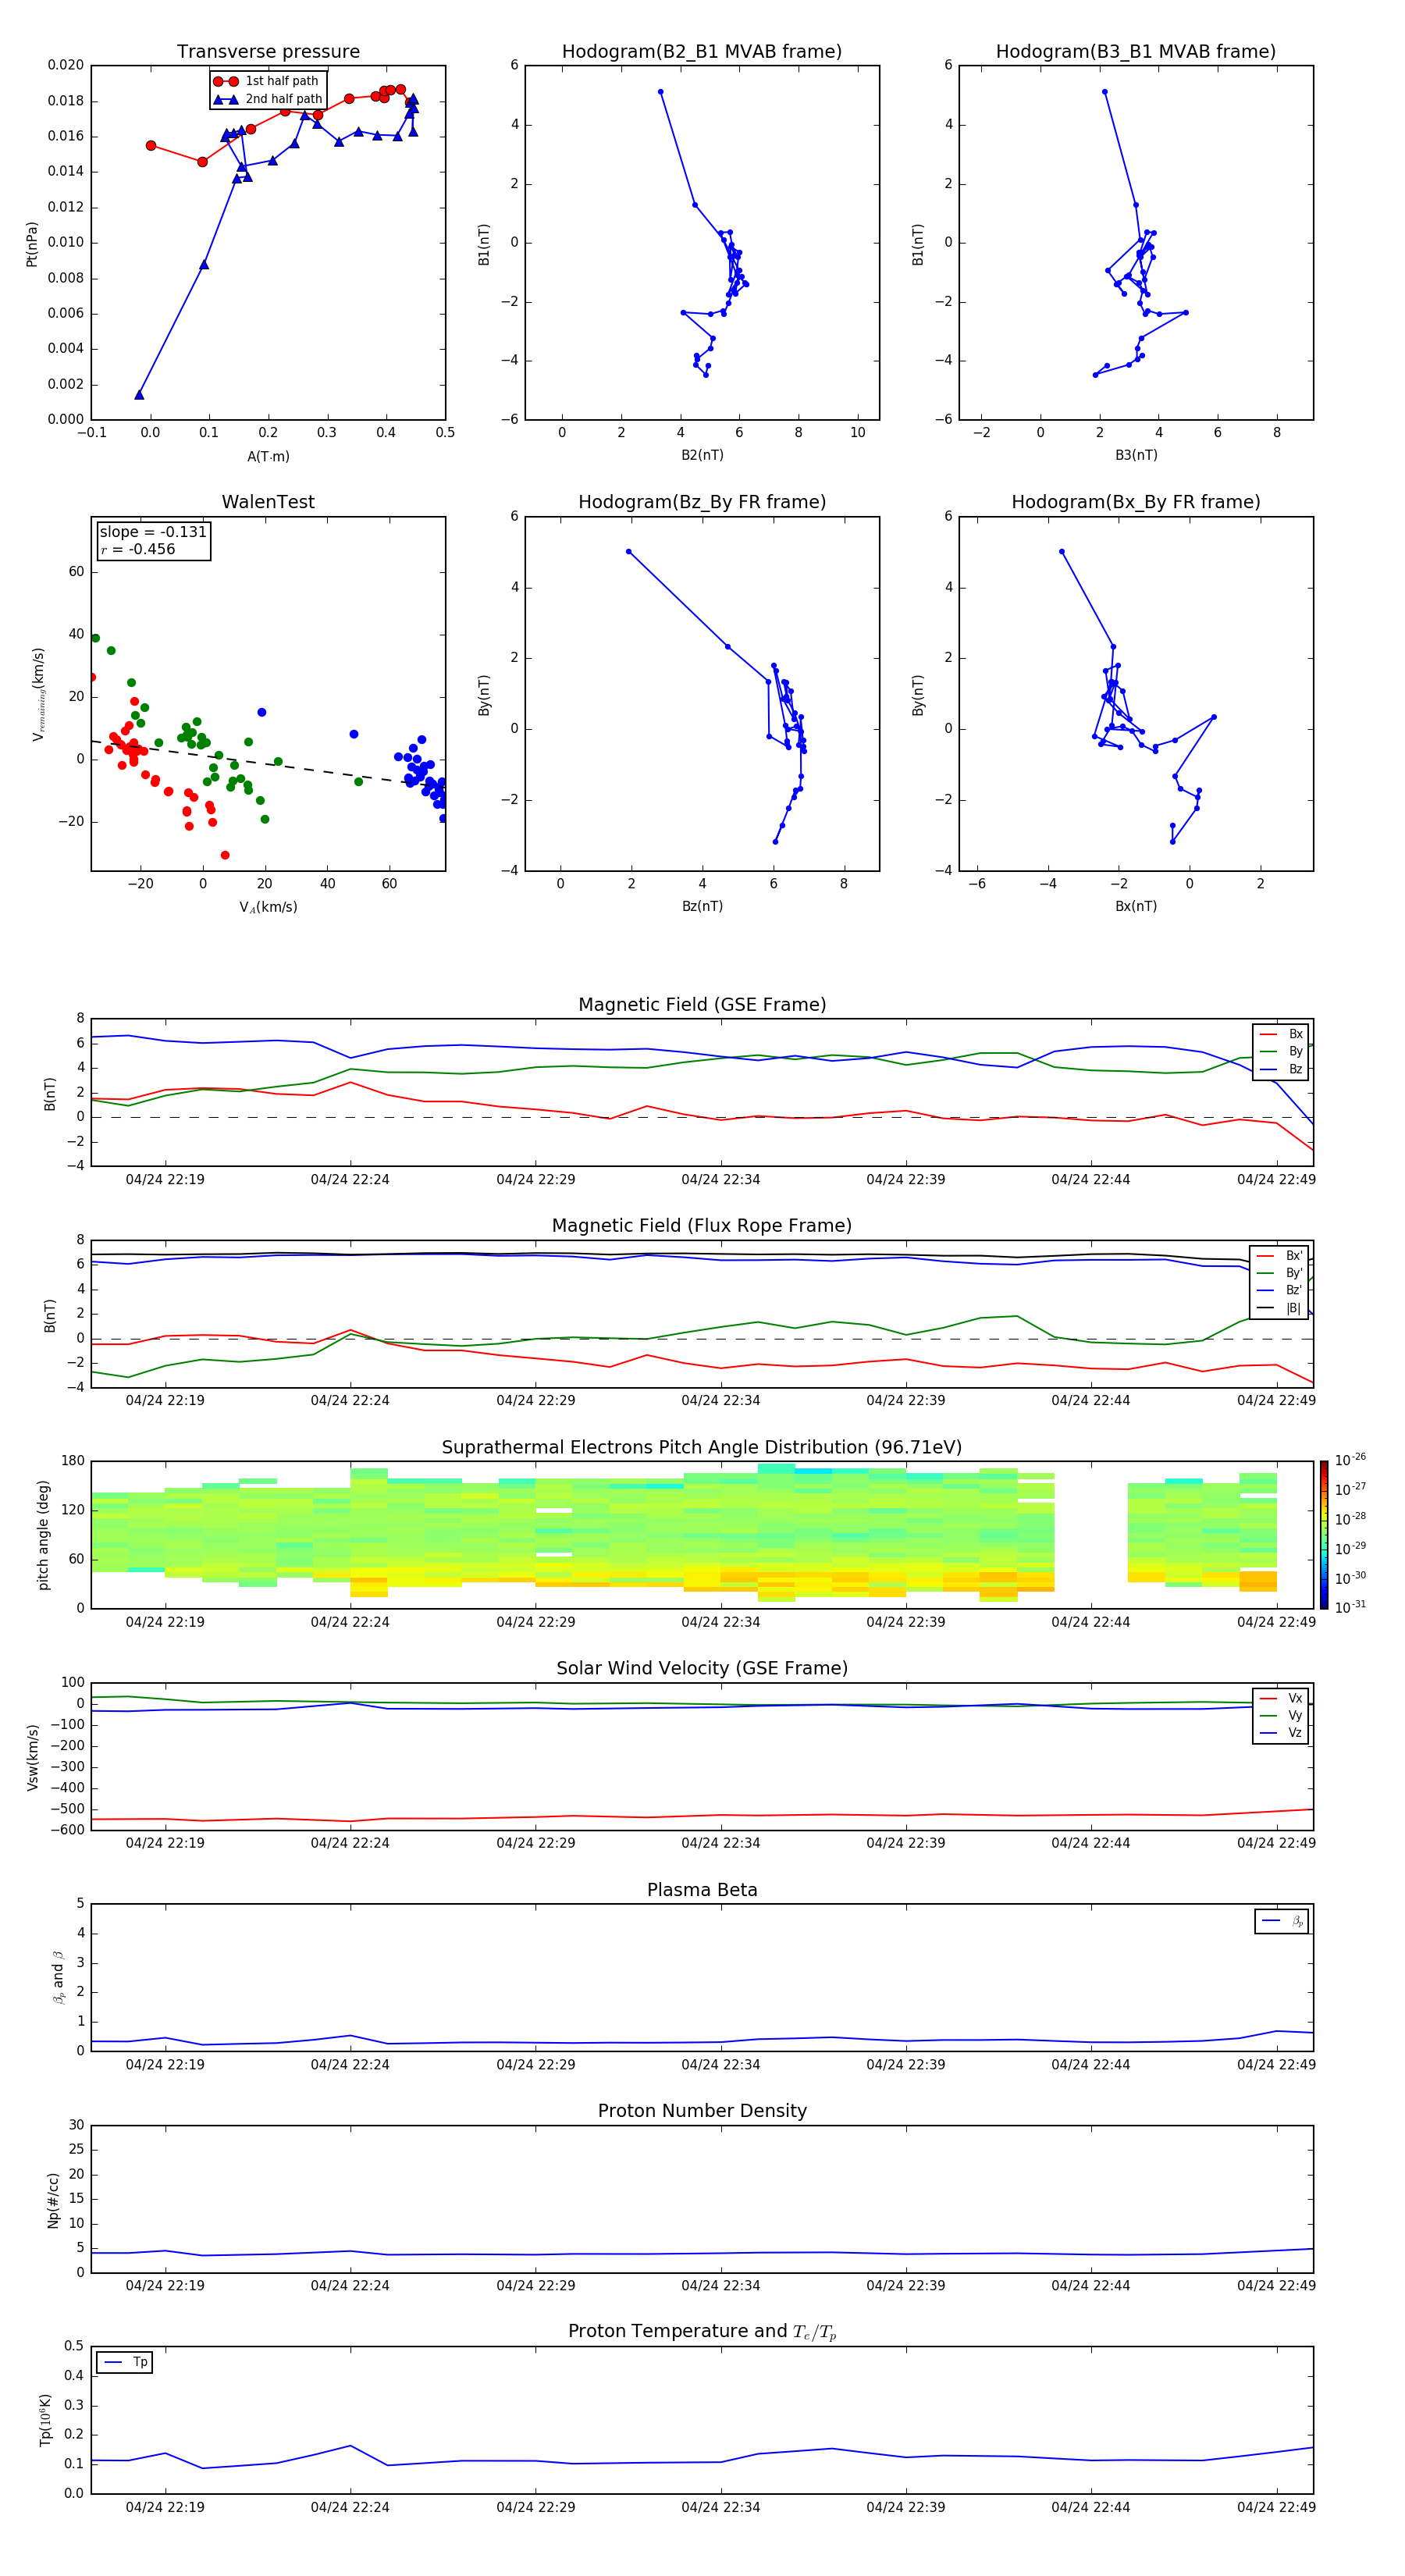This screenshot has height=2576, width=1405.
Task: Click the Hodogram(Bz_By FR frame) title
Action: [701, 502]
